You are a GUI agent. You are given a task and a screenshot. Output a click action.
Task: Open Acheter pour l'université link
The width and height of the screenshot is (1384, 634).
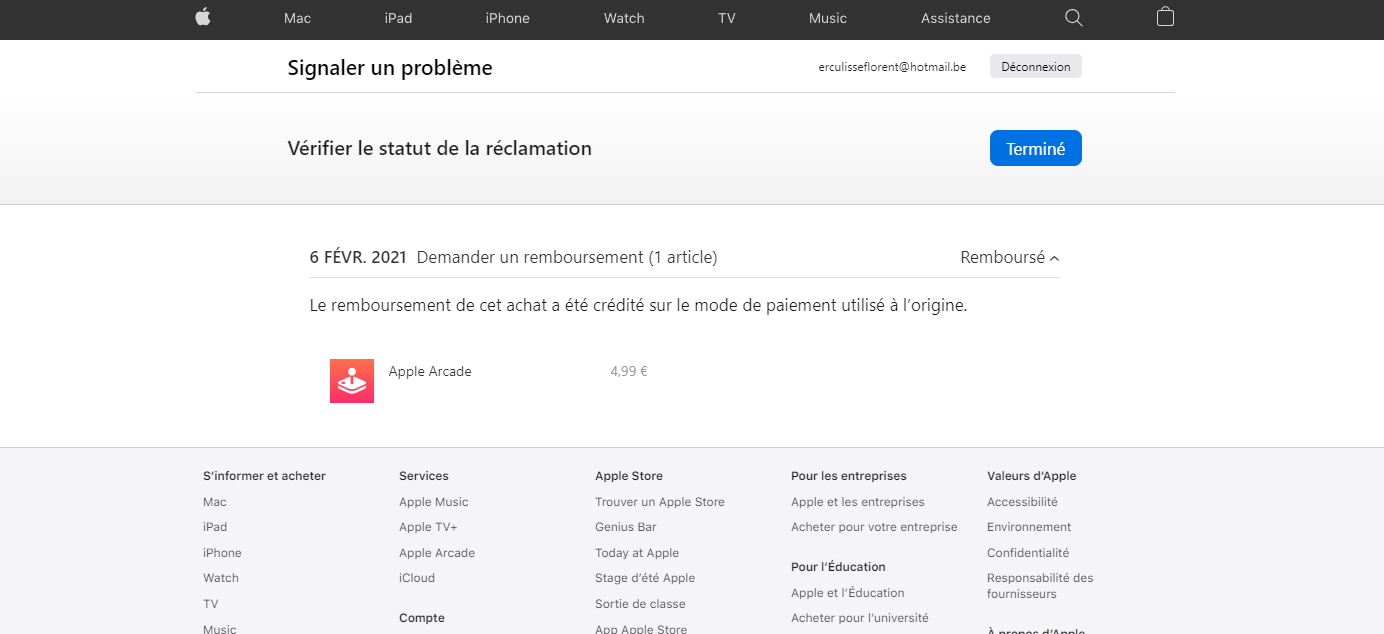pos(860,618)
